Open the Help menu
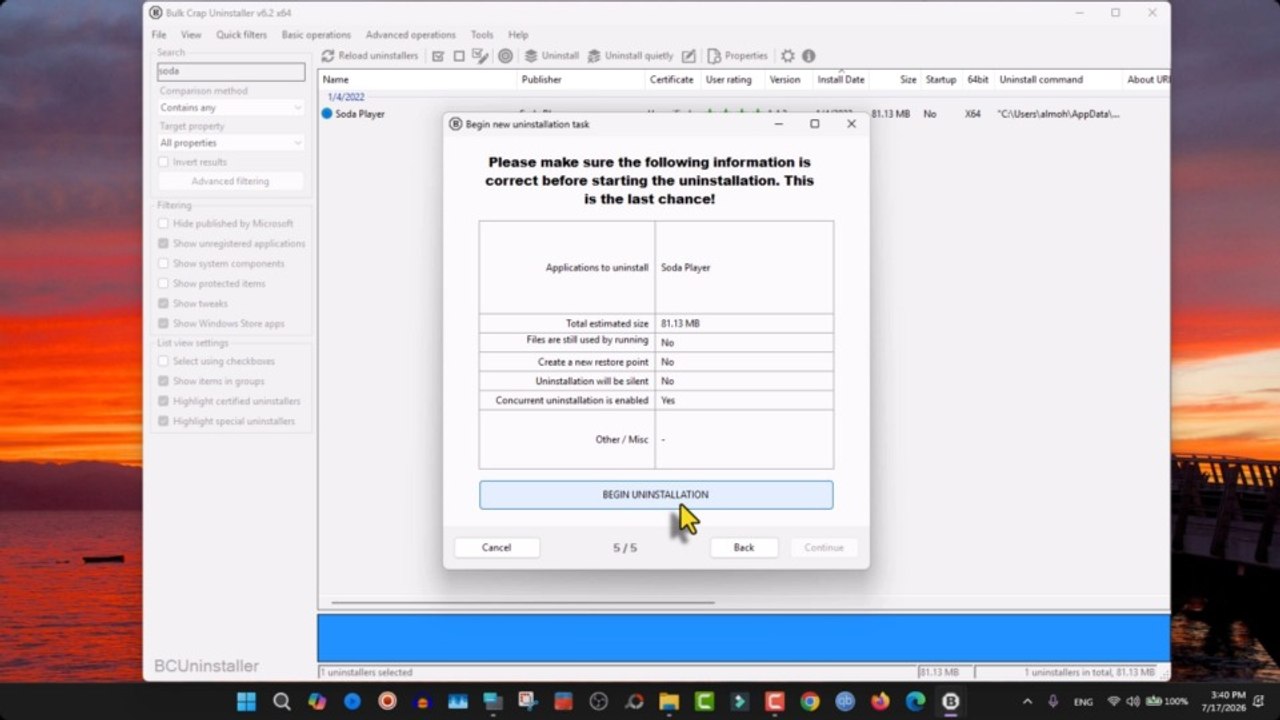The image size is (1280, 720). 518,35
